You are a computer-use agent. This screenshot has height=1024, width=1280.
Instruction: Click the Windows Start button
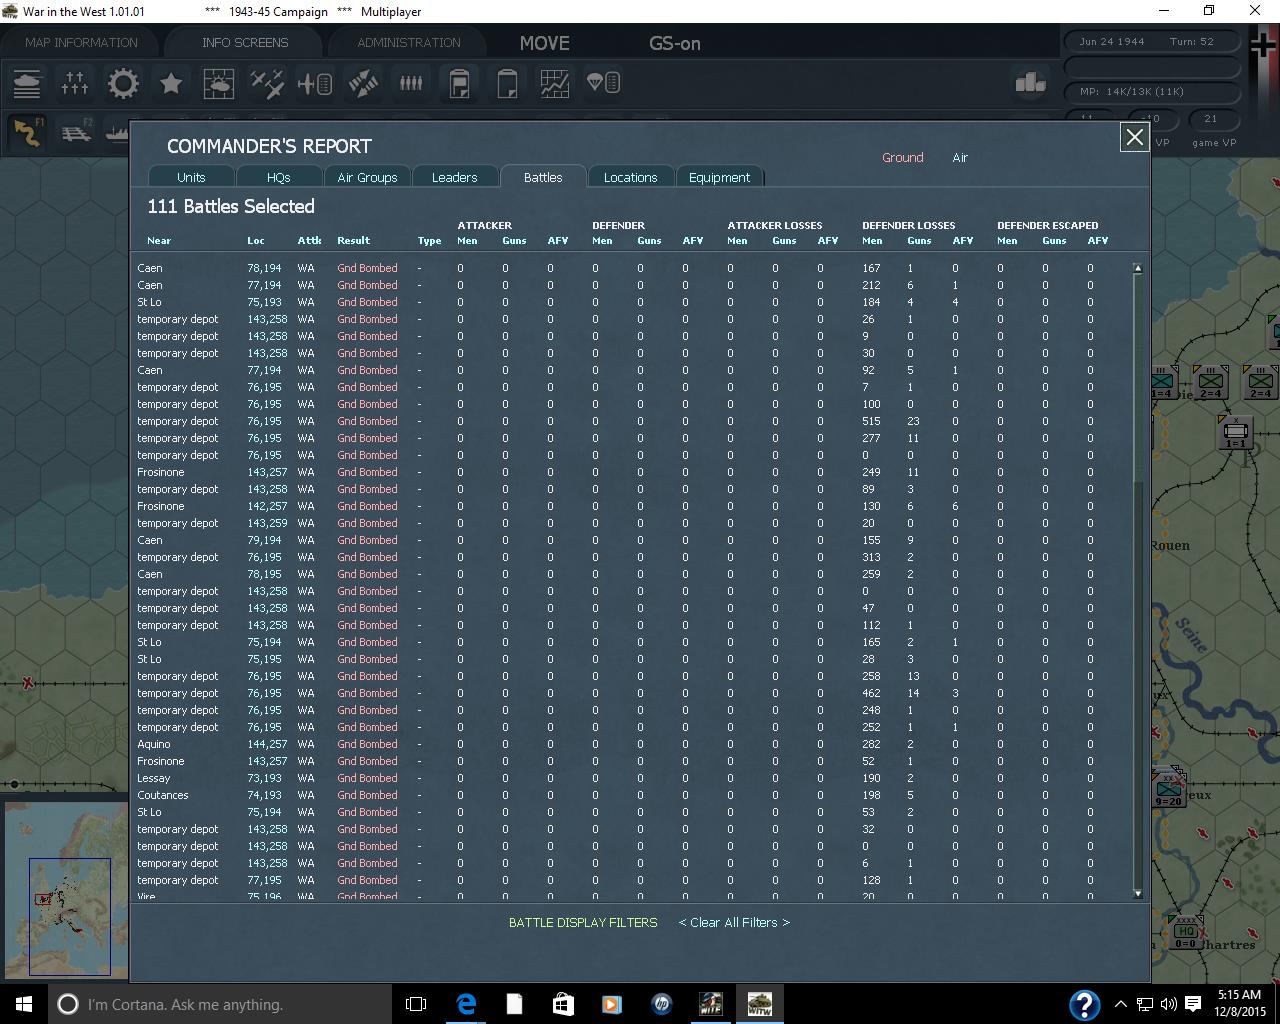(x=23, y=1004)
